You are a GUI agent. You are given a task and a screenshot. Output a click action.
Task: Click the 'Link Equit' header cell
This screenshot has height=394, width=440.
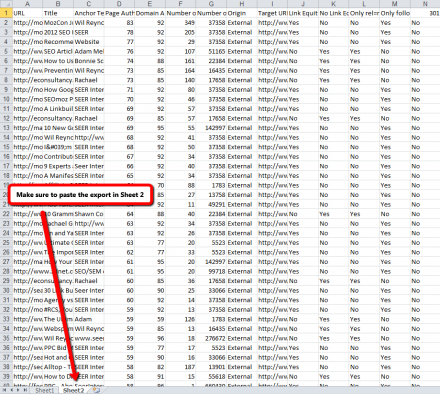(x=303, y=13)
